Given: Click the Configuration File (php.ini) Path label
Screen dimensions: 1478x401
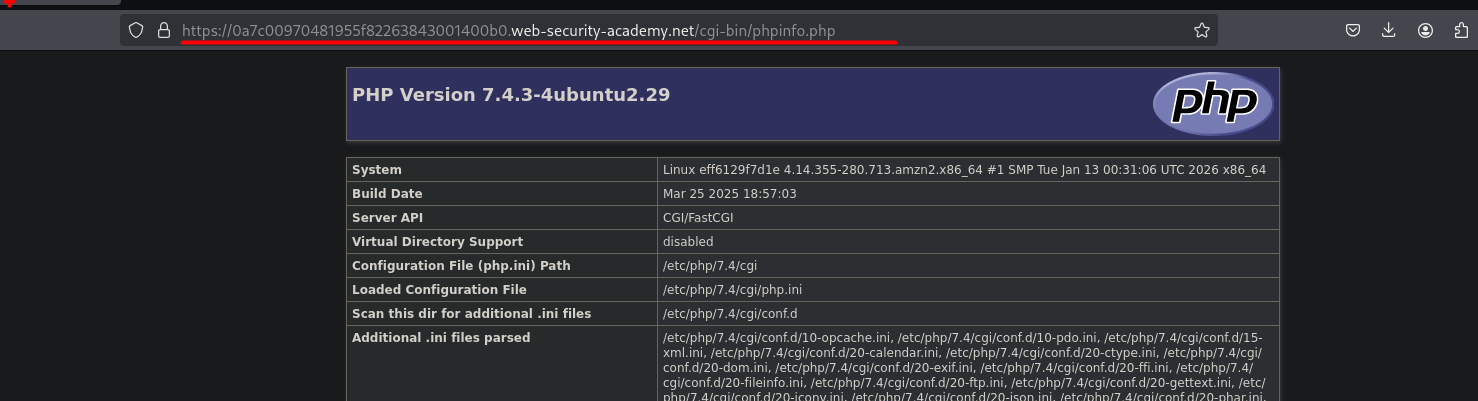Looking at the screenshot, I should pos(461,266).
